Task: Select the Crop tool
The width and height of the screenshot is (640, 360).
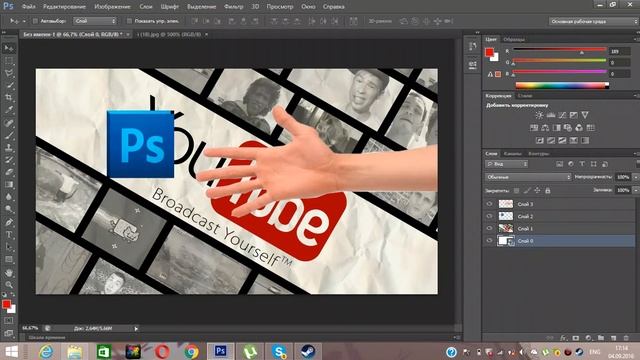Action: (x=9, y=98)
